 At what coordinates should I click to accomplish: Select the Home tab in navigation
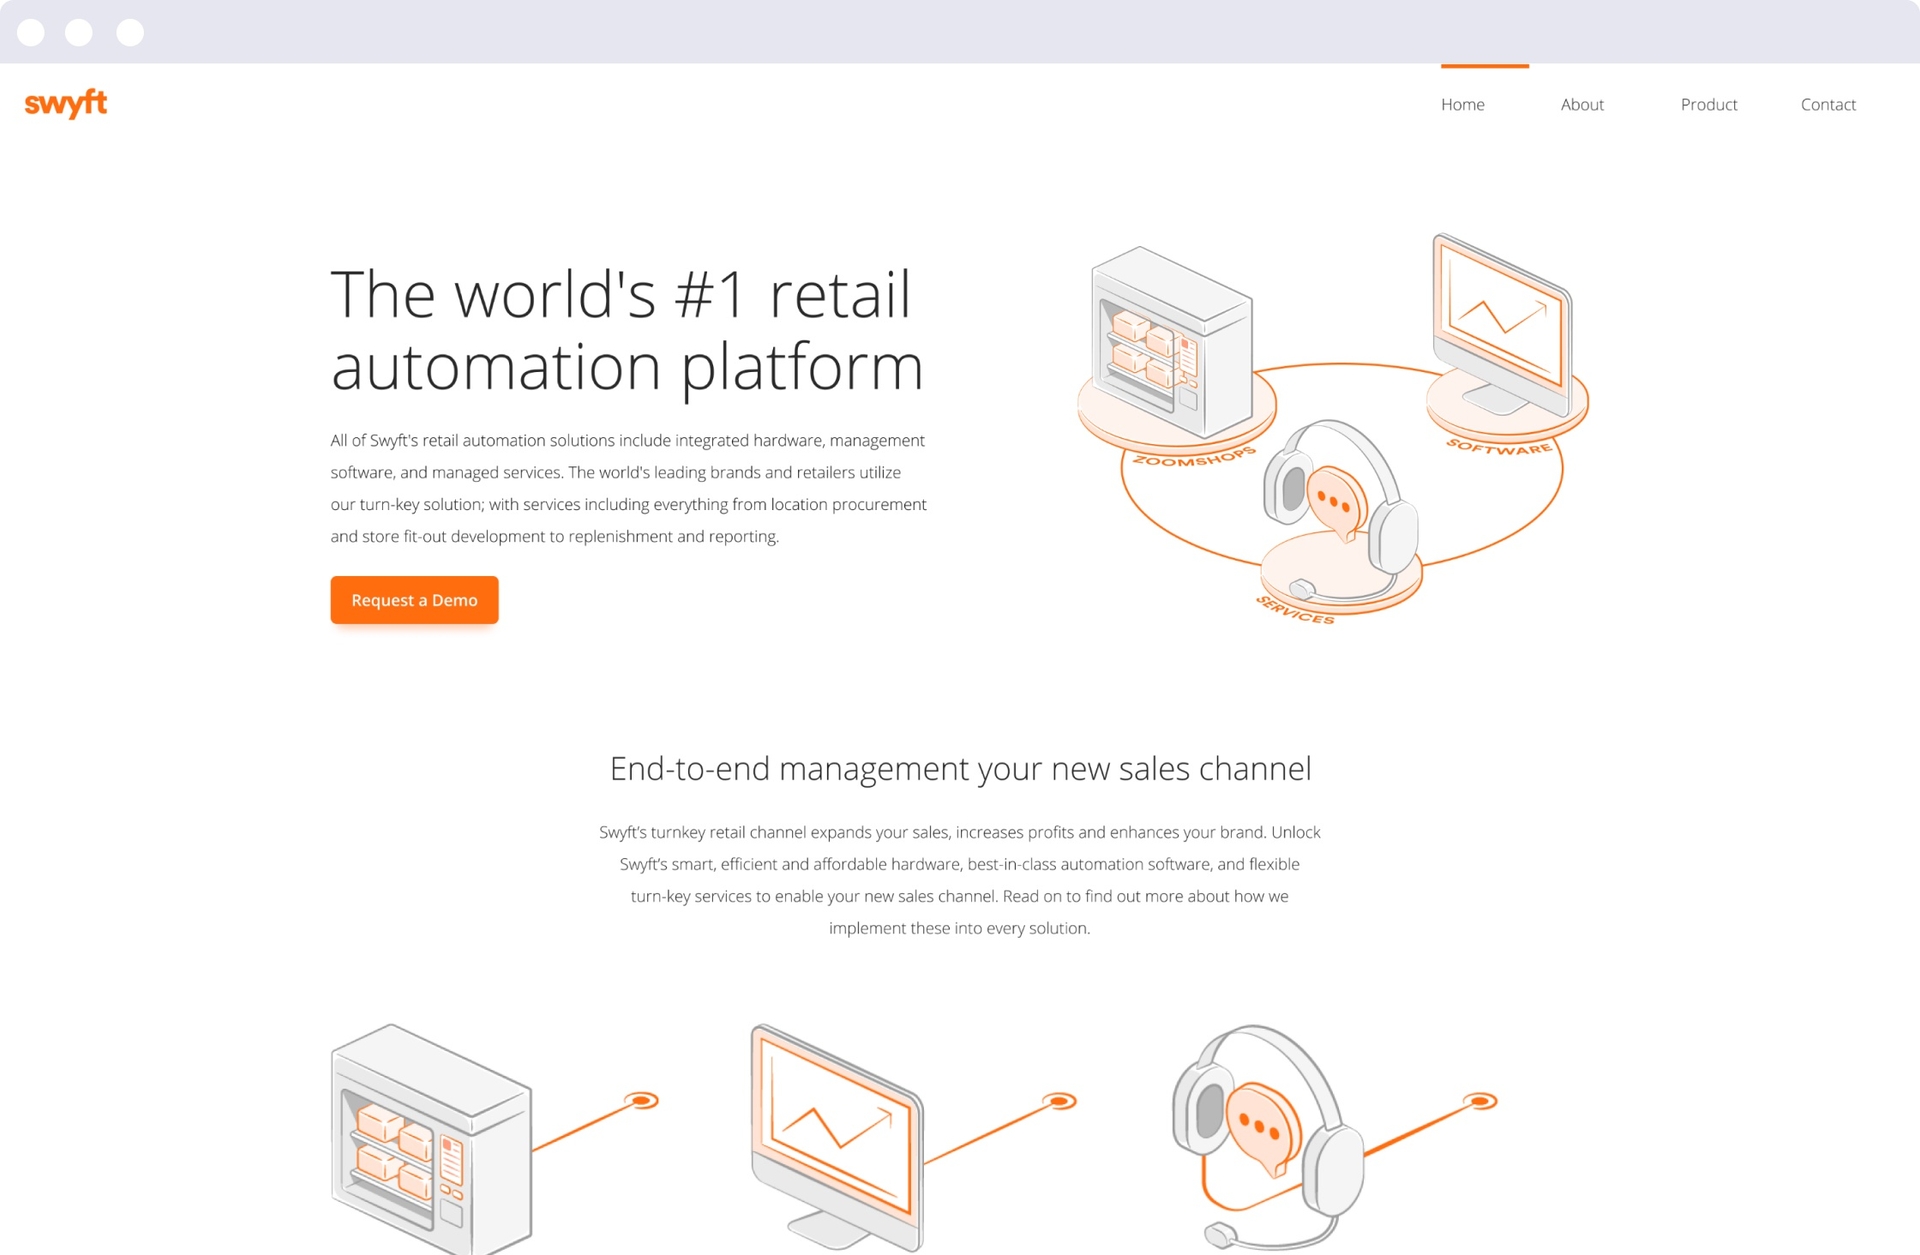(1462, 104)
